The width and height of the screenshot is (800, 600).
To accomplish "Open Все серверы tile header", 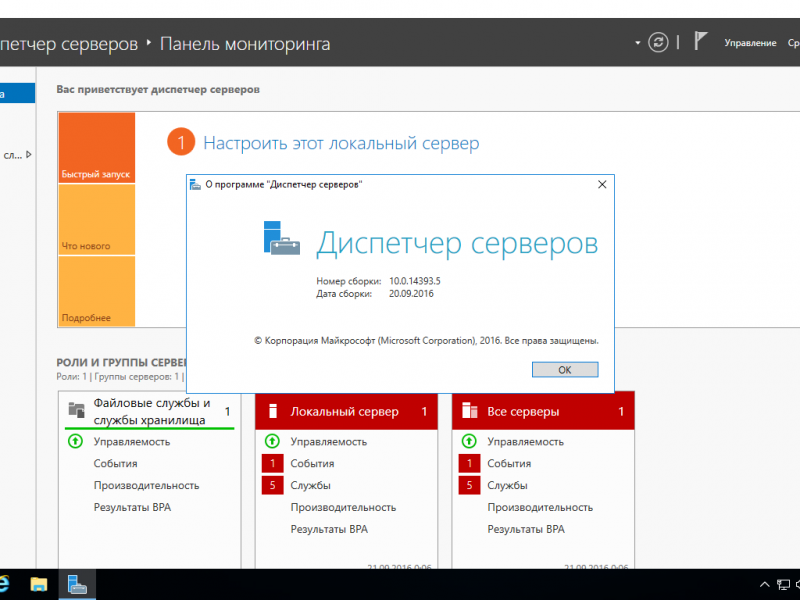I will point(543,411).
